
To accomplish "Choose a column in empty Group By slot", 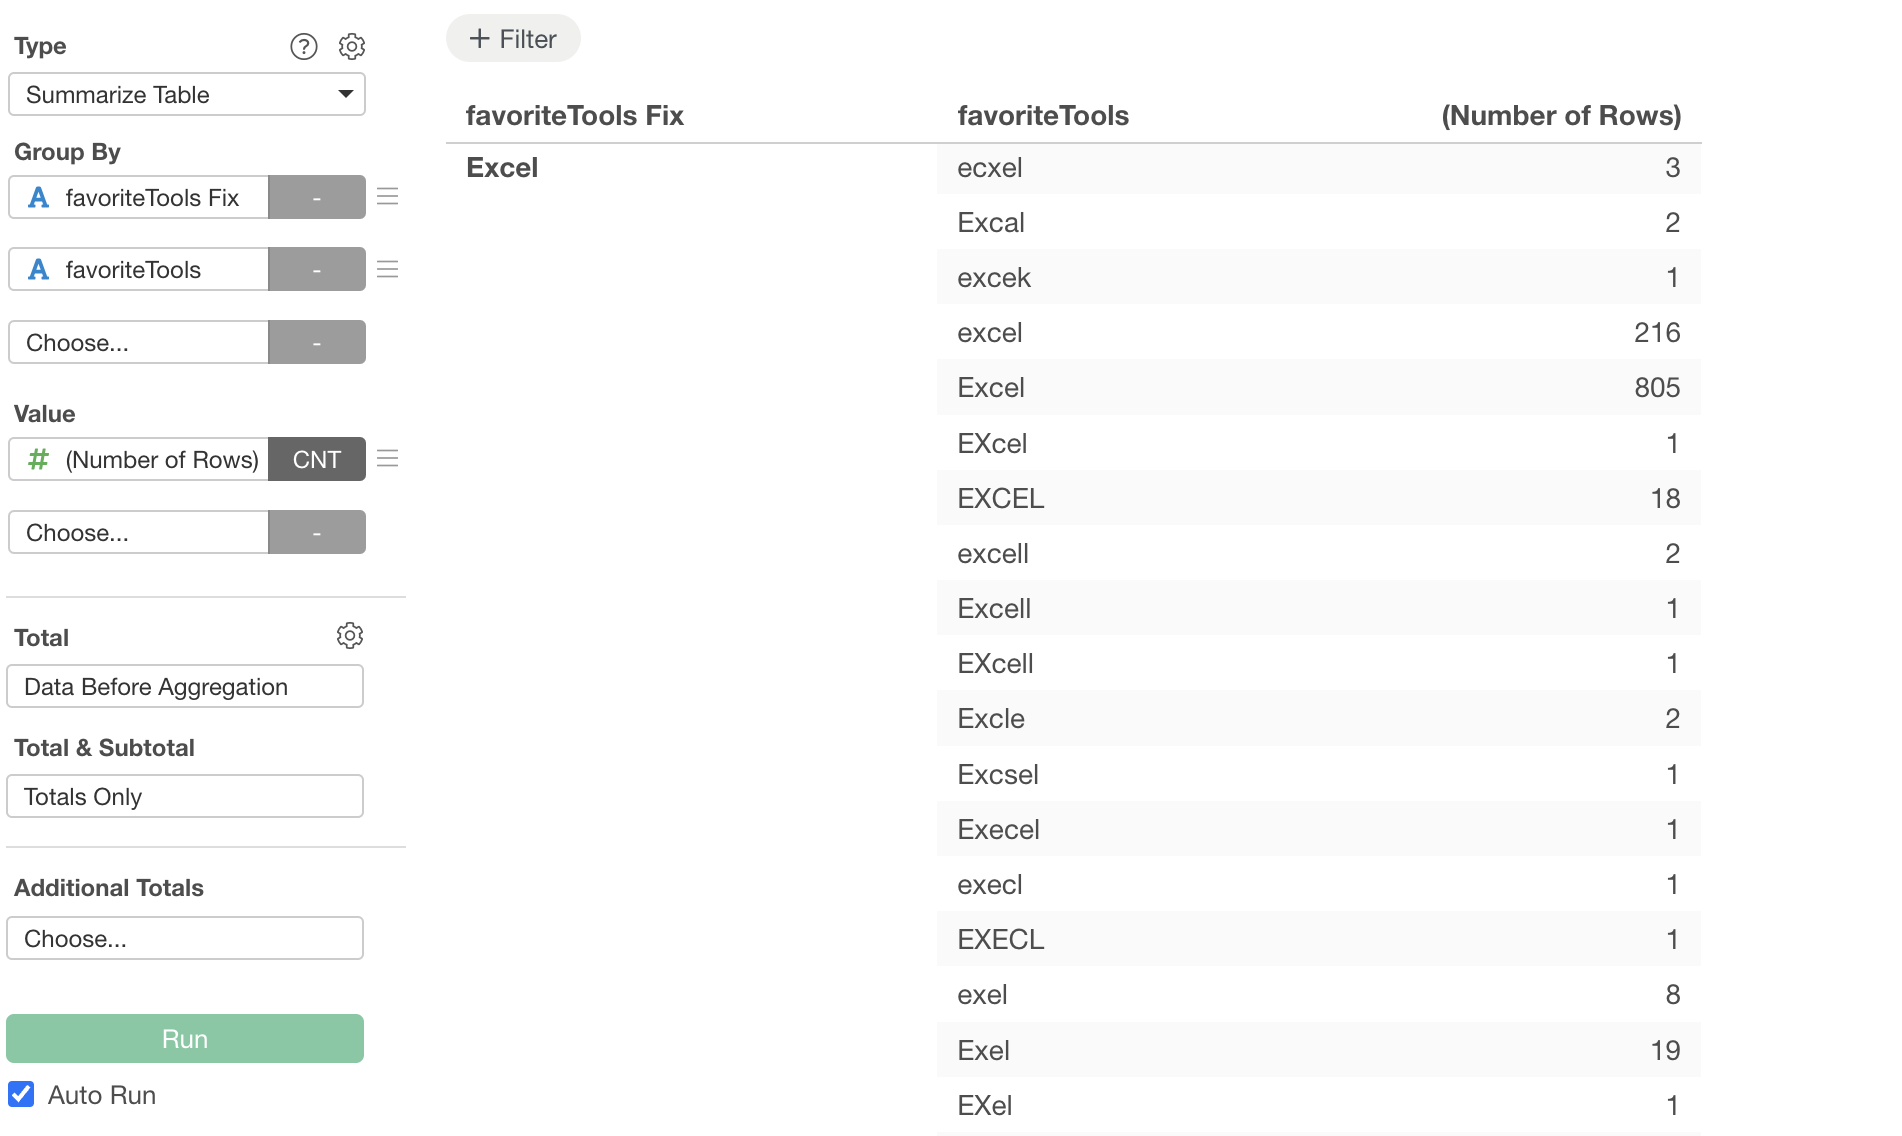I will pos(138,343).
